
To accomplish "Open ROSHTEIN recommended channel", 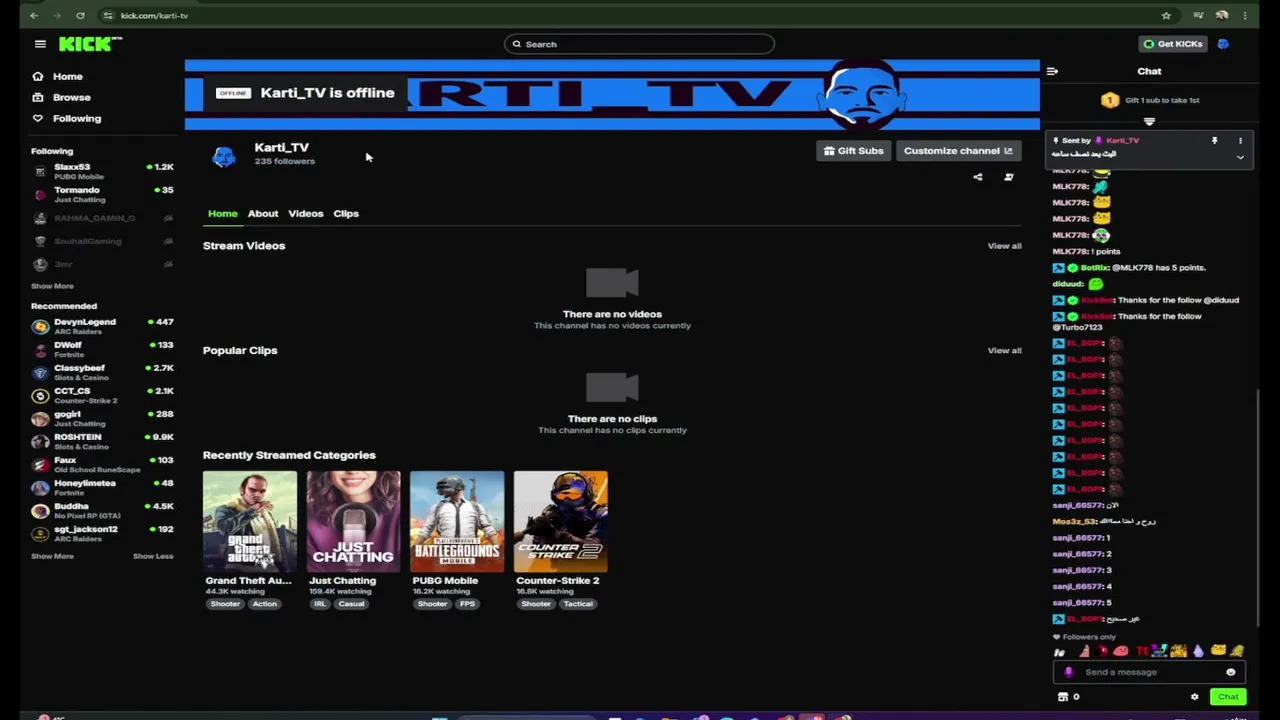I will (x=102, y=441).
